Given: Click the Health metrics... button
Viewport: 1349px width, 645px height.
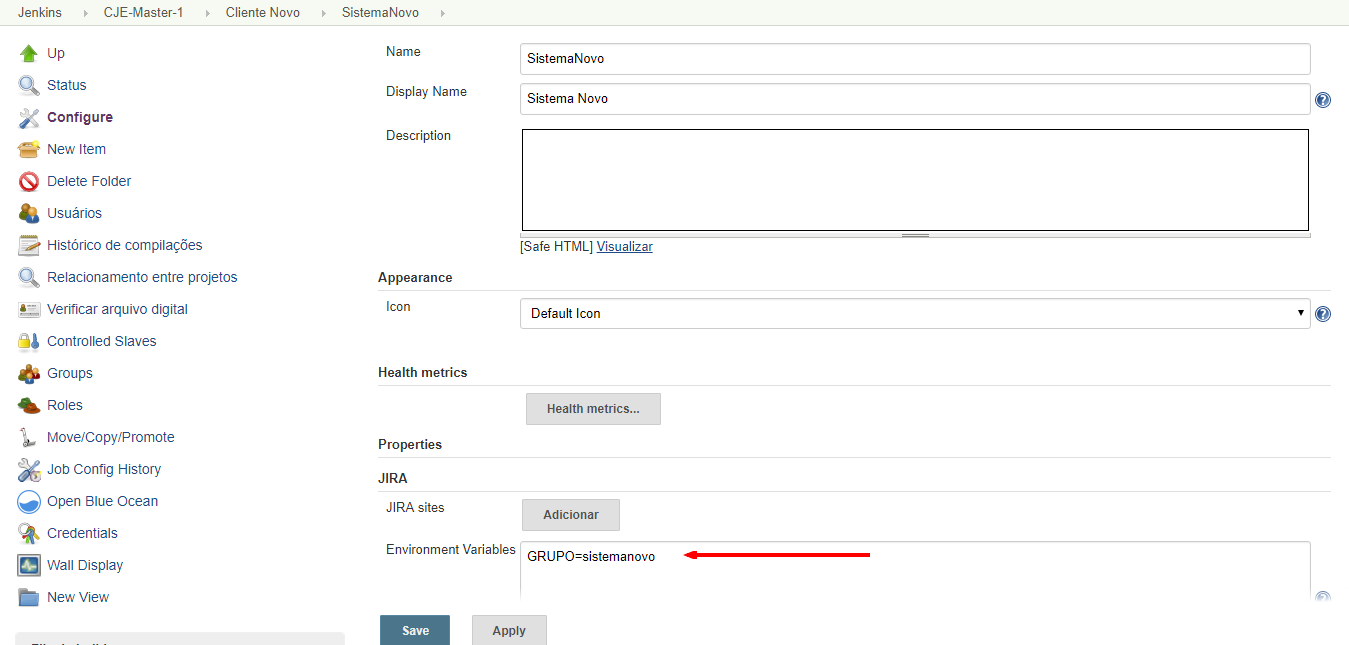Looking at the screenshot, I should 593,409.
